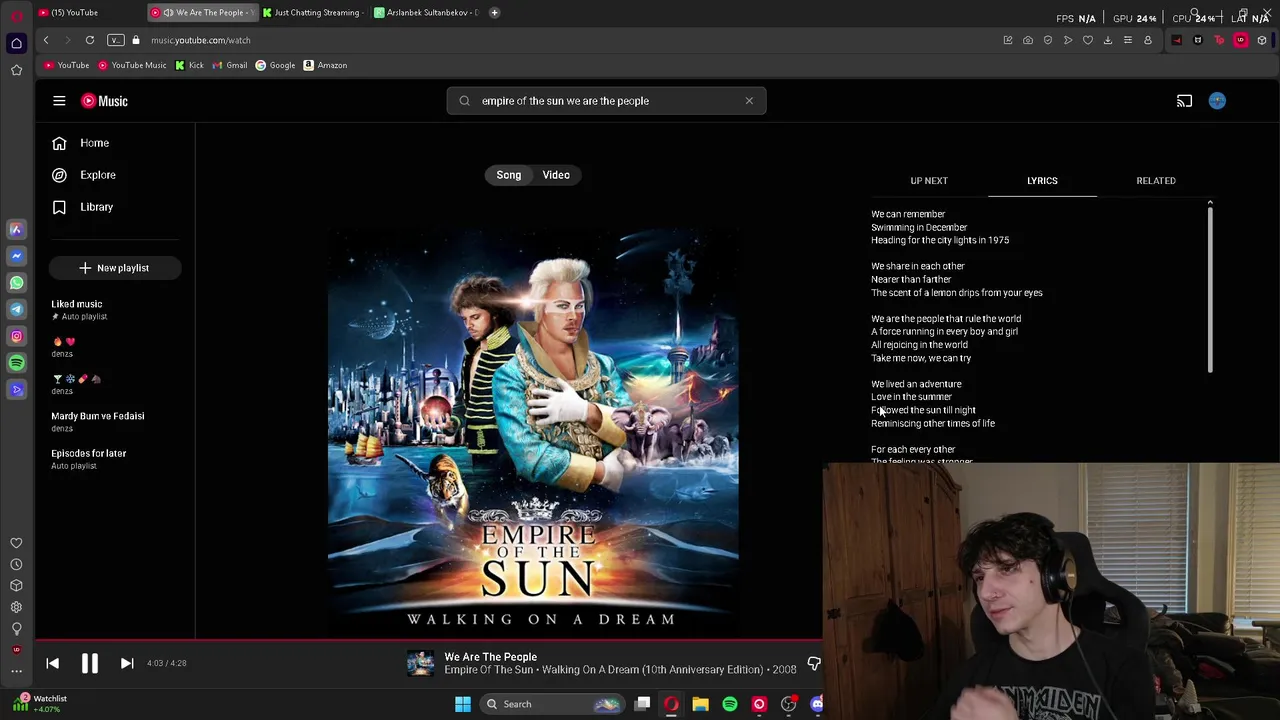1280x720 pixels.
Task: Open the Mardy Bum ve Fedaisi playlist
Action: (98, 422)
